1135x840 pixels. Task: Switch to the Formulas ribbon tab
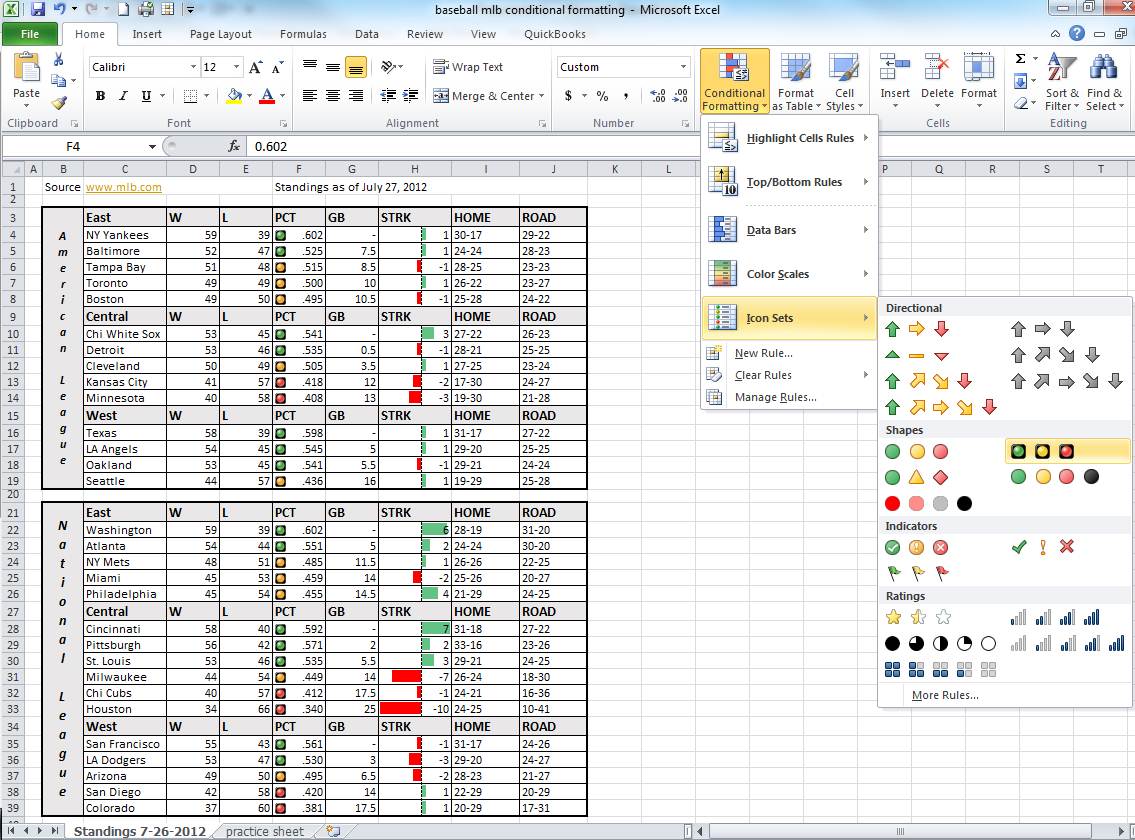[x=303, y=33]
